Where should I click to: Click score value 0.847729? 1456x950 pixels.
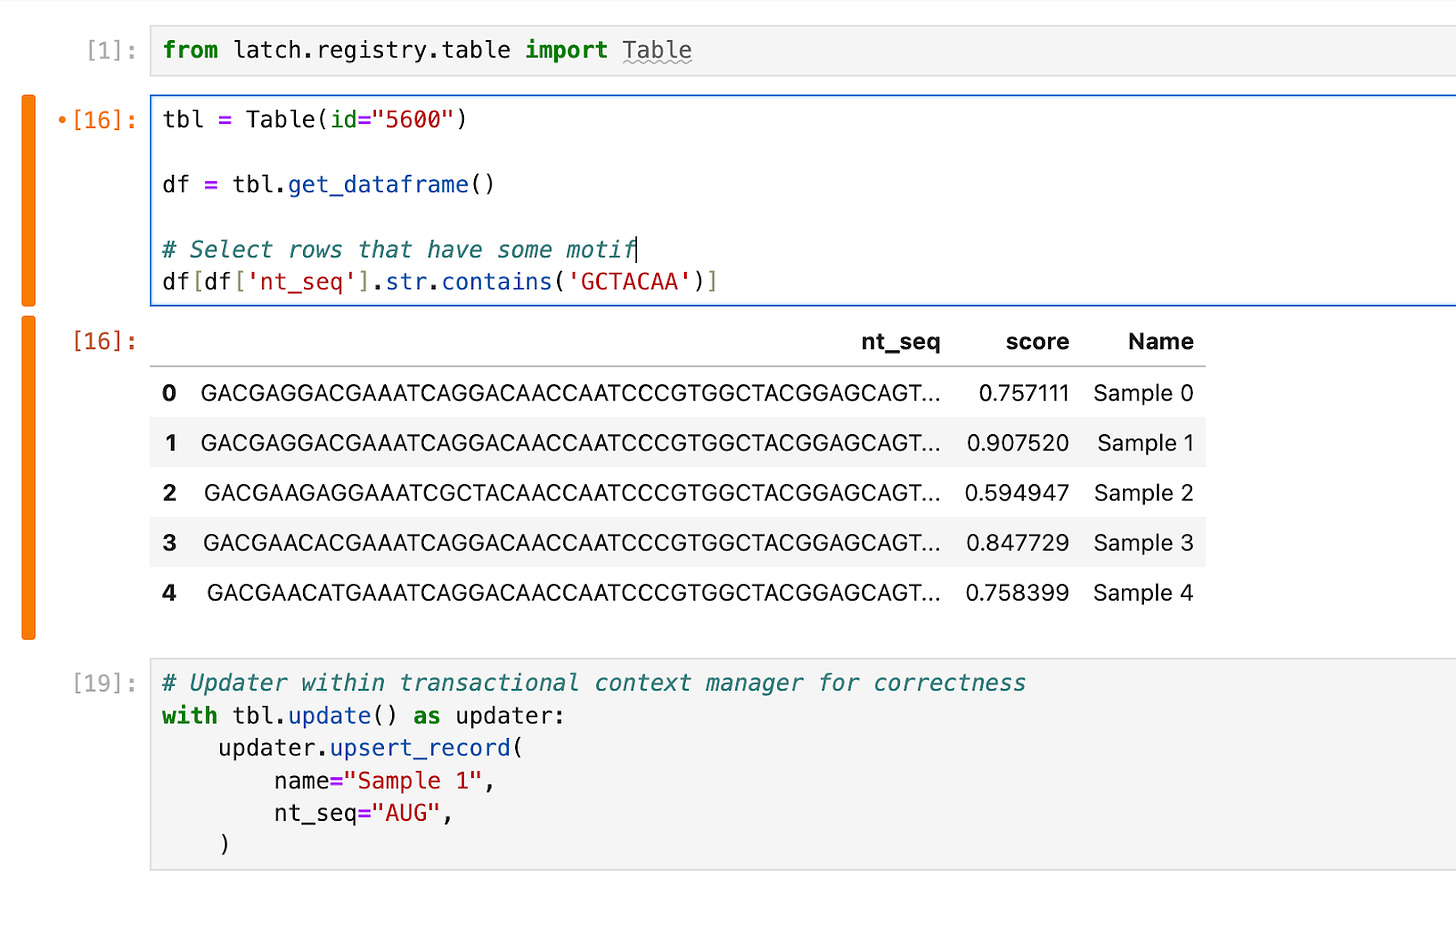click(1017, 543)
